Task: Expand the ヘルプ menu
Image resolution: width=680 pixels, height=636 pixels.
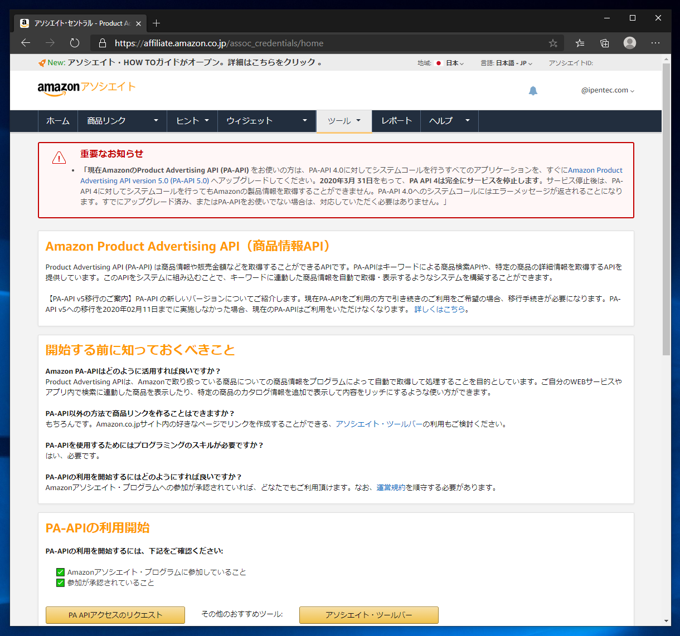Action: tap(449, 121)
